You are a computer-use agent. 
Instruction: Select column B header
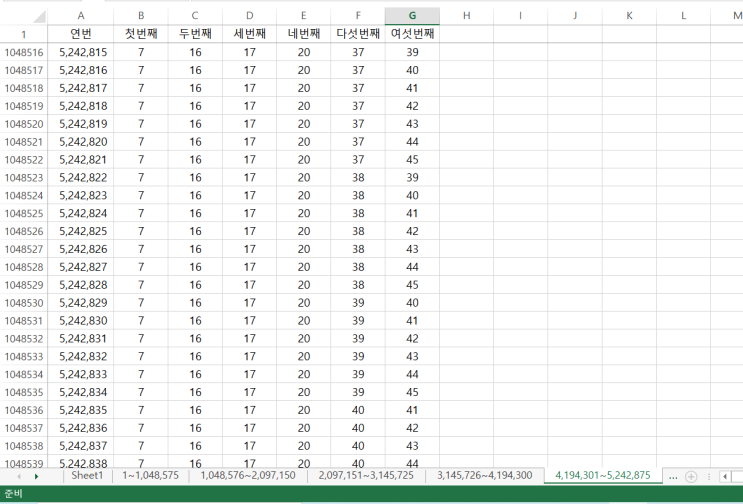tap(141, 16)
